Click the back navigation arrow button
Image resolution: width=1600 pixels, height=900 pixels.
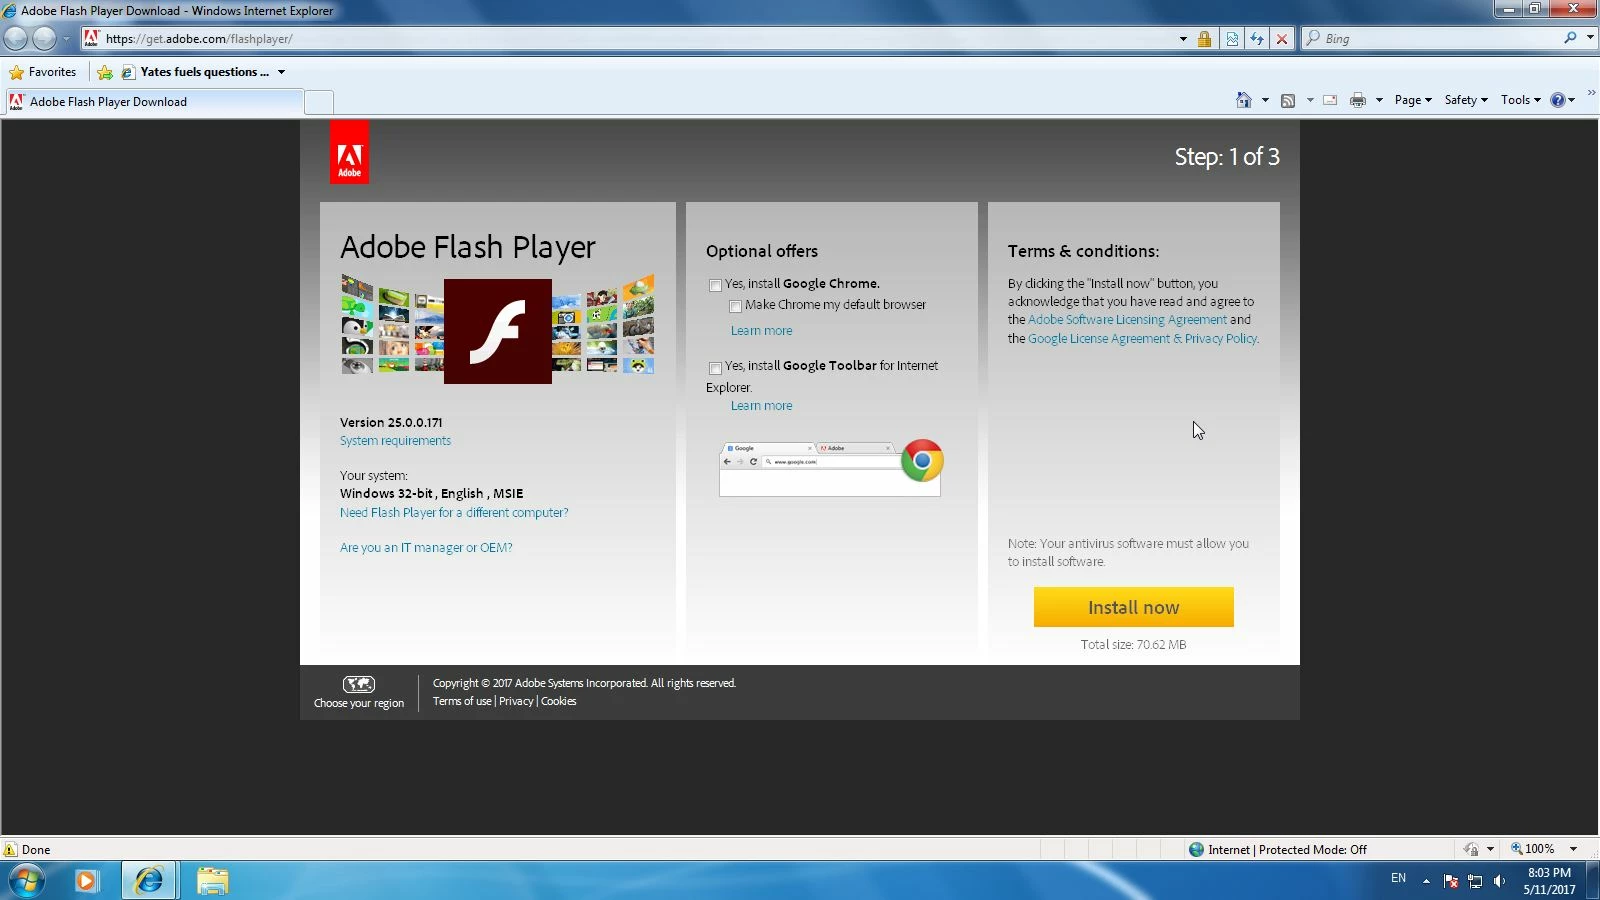click(15, 39)
